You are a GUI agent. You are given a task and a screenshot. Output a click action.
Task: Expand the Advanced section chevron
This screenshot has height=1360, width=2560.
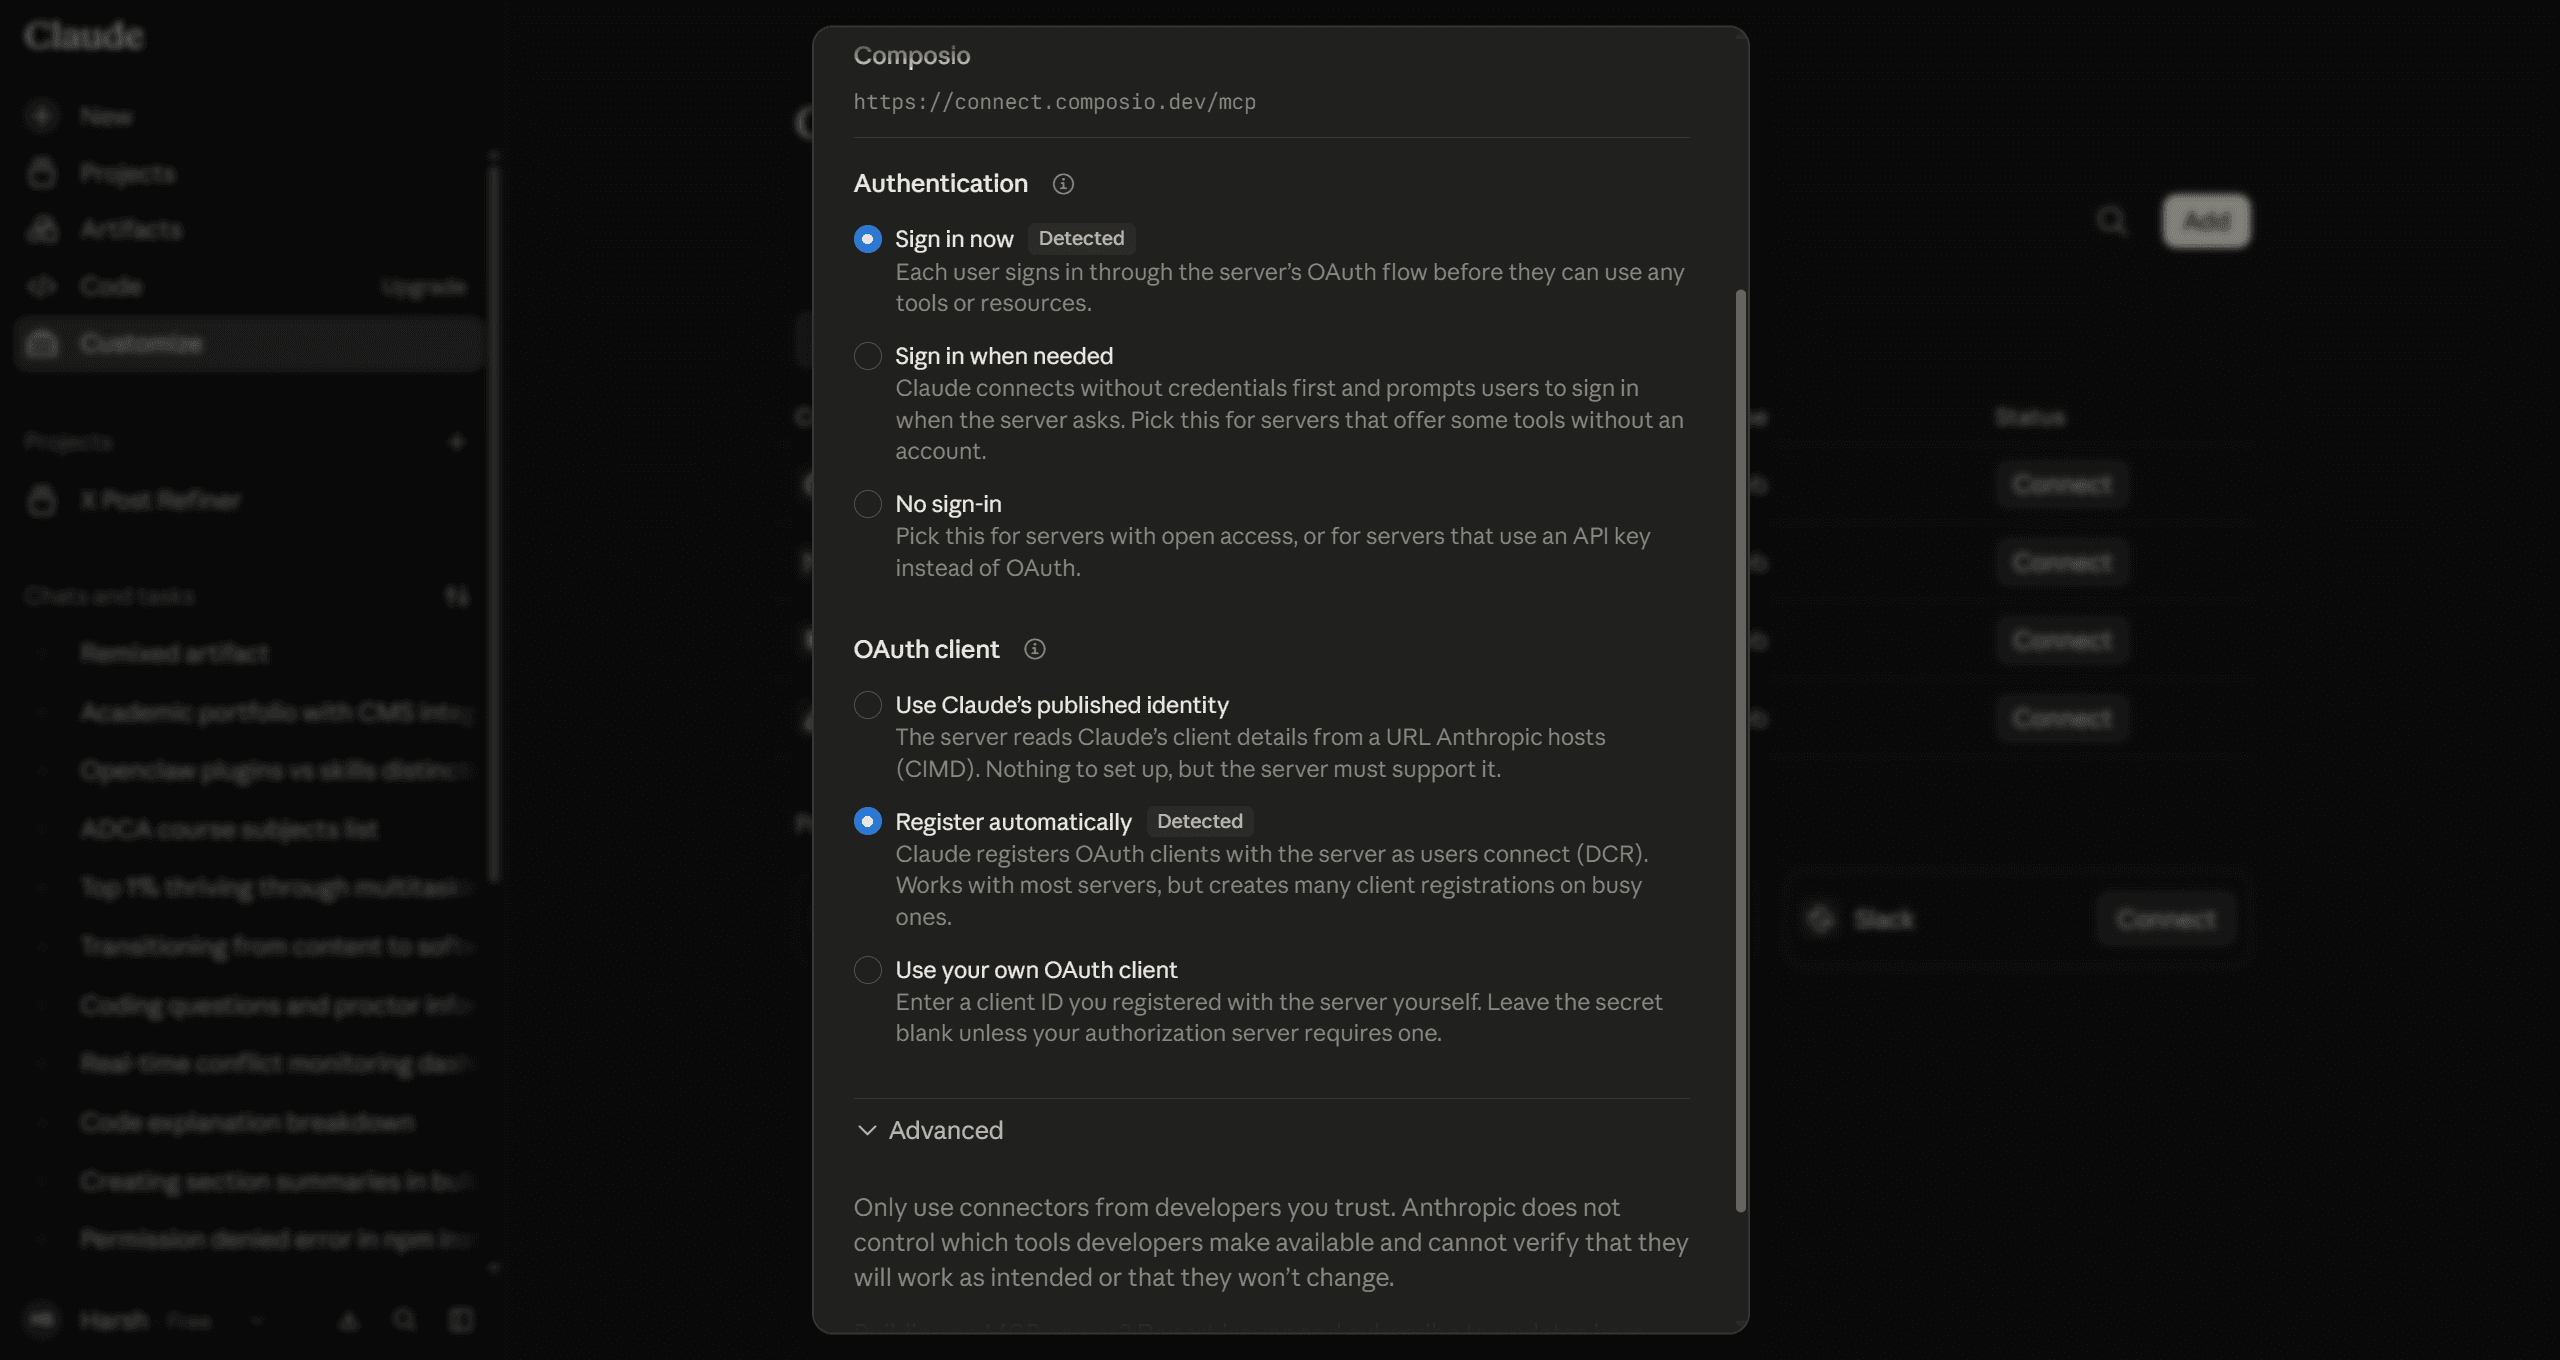click(x=867, y=1130)
